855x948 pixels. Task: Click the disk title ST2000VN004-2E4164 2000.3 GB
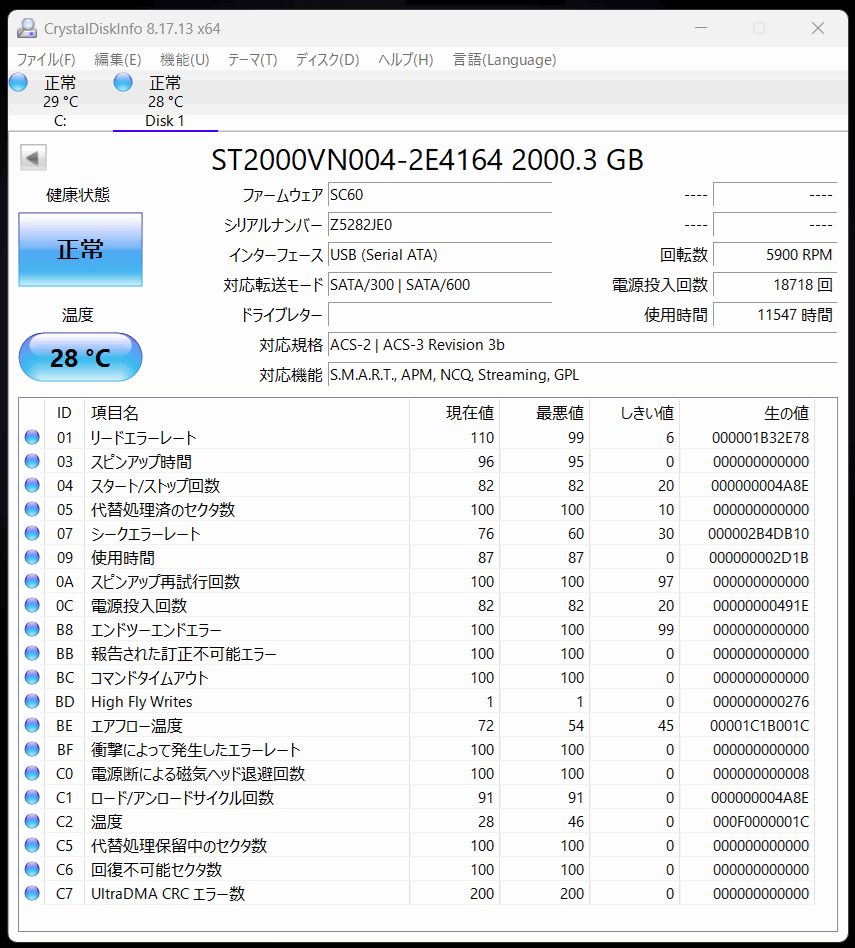[427, 160]
